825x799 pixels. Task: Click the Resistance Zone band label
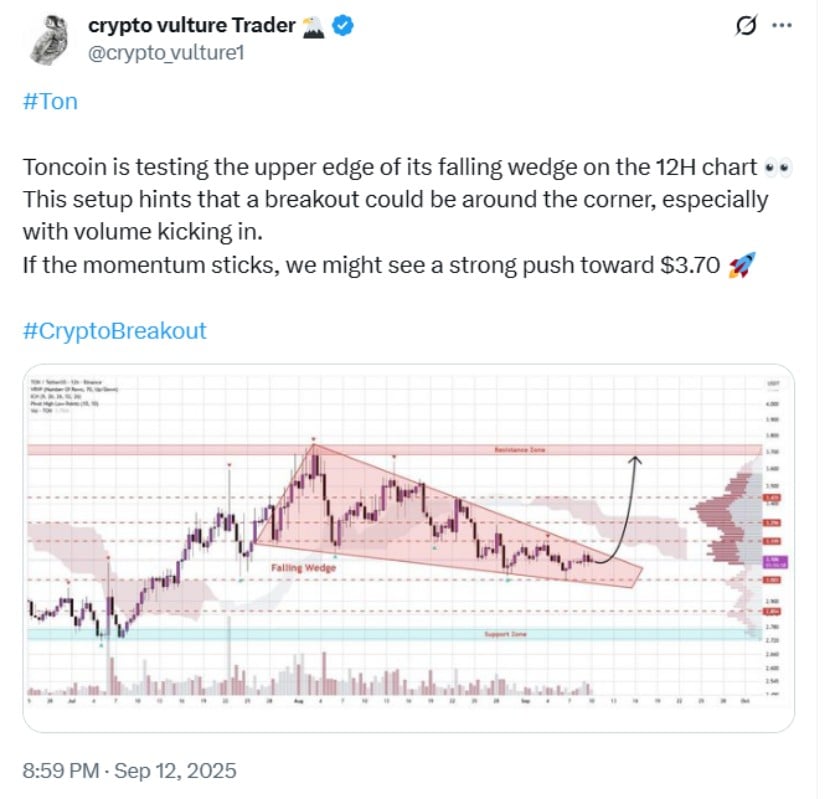click(520, 450)
